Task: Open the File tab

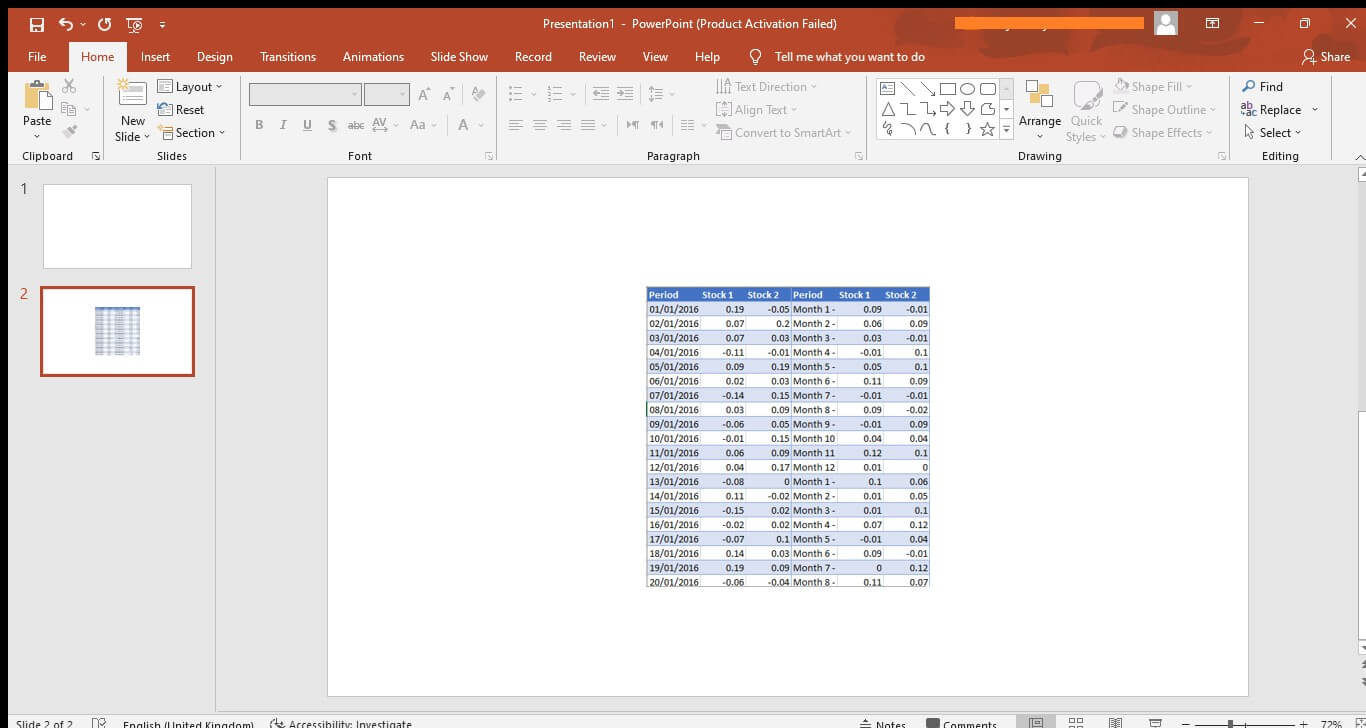Action: [x=37, y=57]
